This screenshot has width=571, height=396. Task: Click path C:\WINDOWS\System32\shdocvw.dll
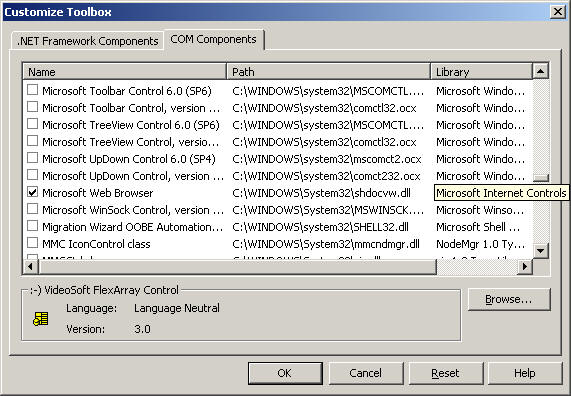(322, 193)
